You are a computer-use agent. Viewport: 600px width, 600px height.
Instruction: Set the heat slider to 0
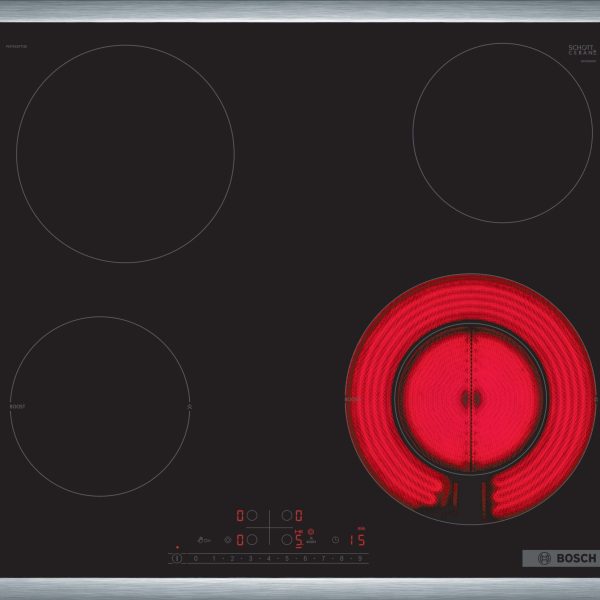[x=196, y=559]
